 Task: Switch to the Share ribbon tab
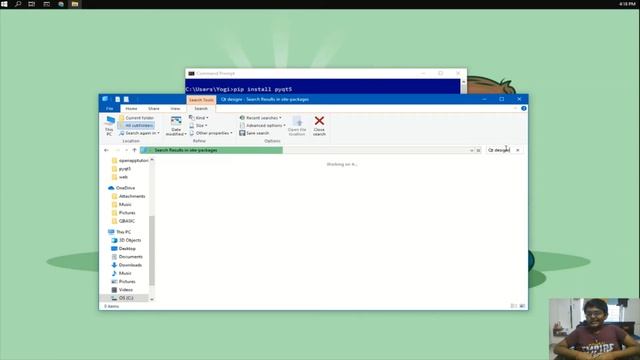pos(154,109)
